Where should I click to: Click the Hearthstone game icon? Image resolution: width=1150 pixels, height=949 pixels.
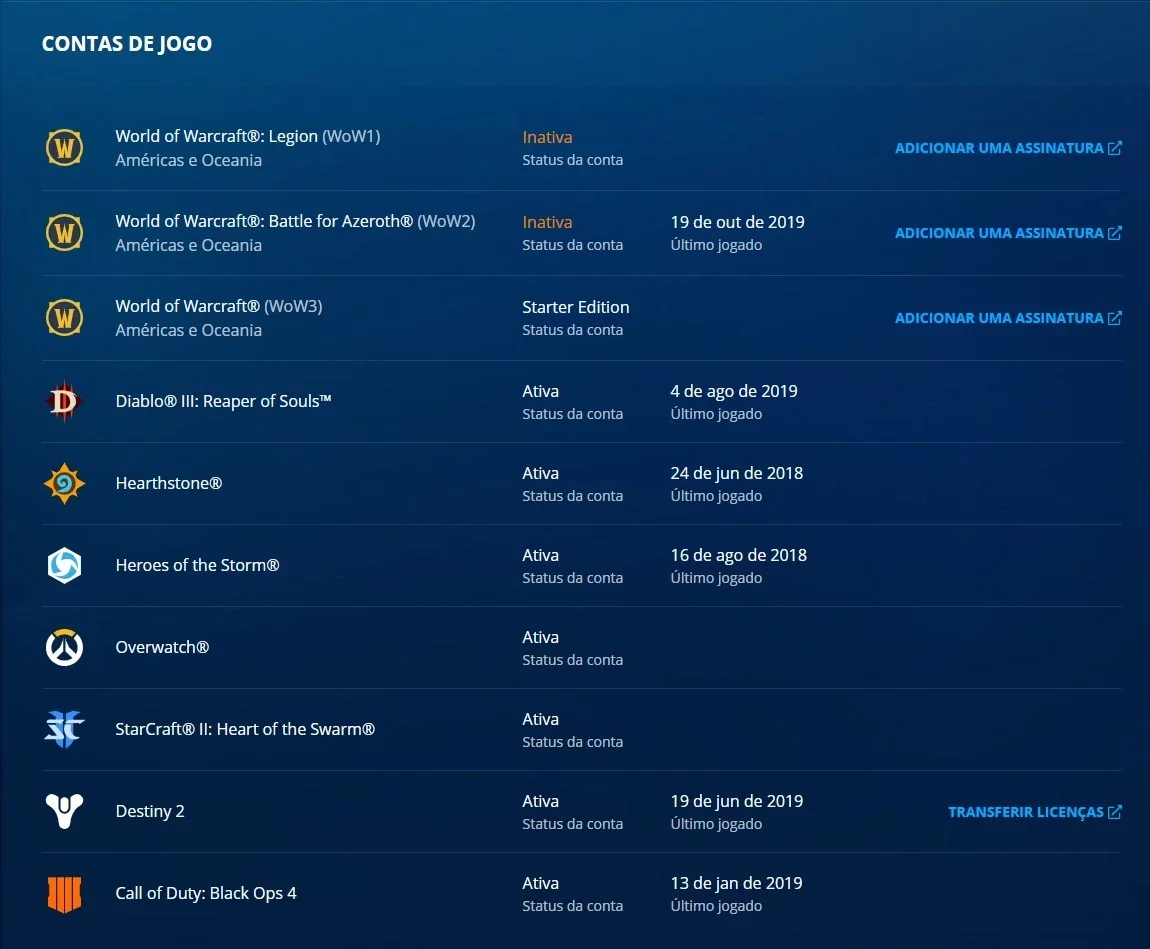coord(65,483)
